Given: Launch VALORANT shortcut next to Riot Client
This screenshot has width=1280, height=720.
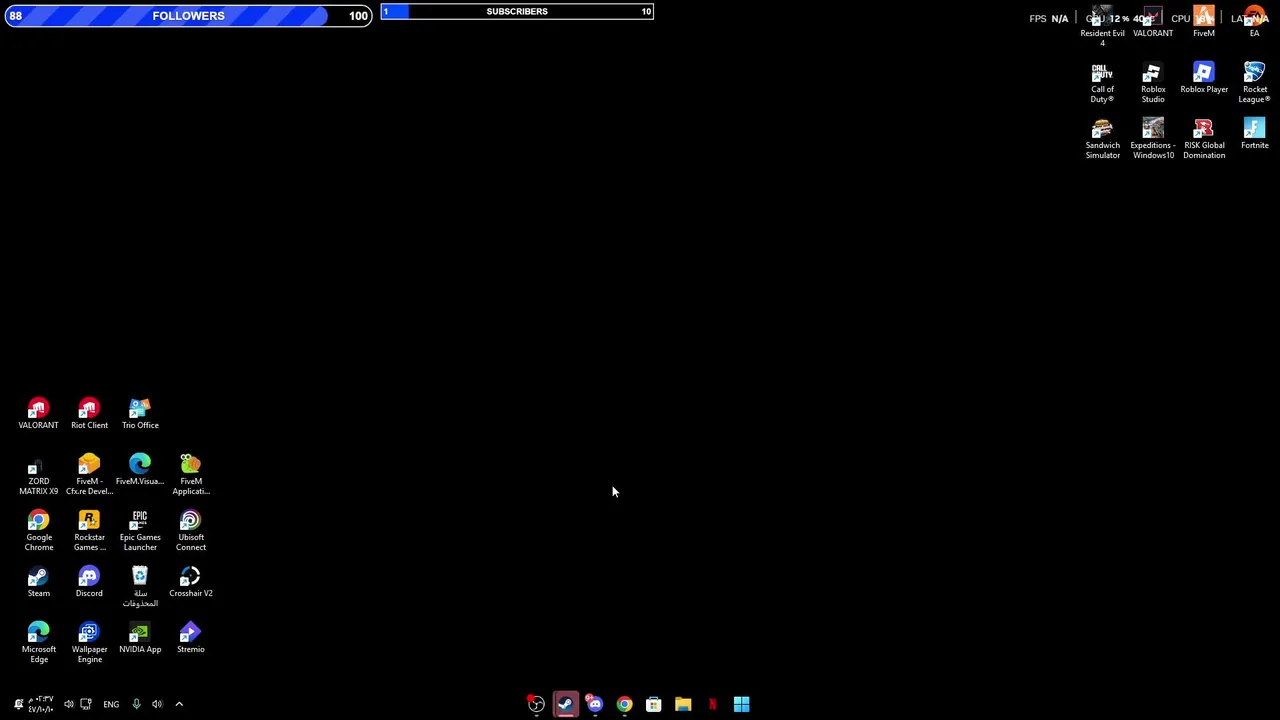Looking at the screenshot, I should click(38, 414).
